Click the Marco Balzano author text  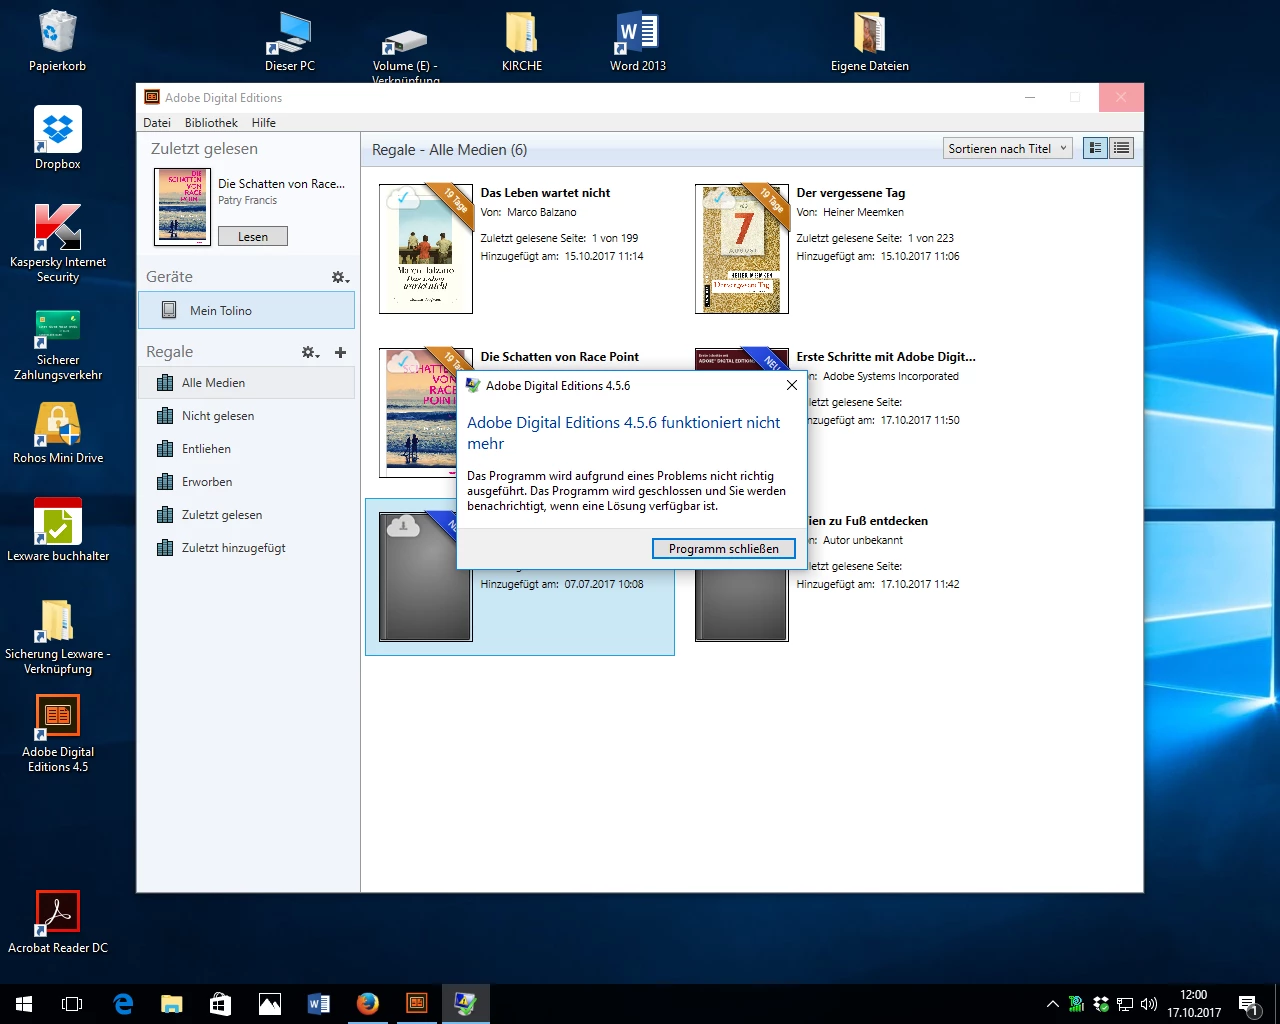[542, 212]
